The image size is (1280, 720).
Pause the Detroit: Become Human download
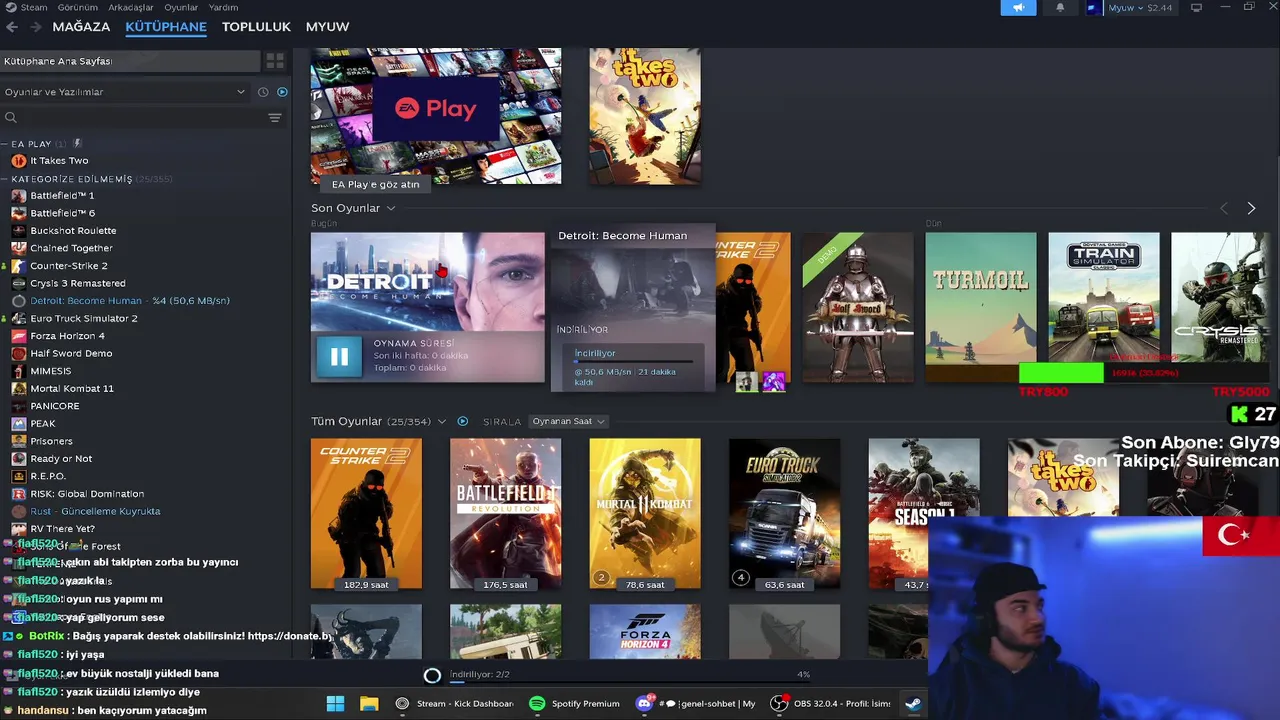339,356
